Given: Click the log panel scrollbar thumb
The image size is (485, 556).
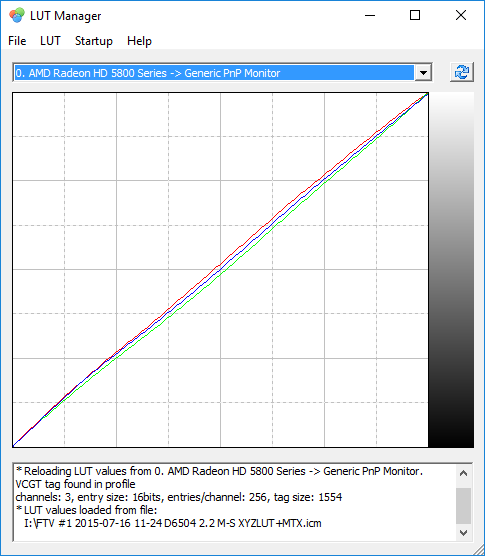Looking at the screenshot, I should click(463, 506).
